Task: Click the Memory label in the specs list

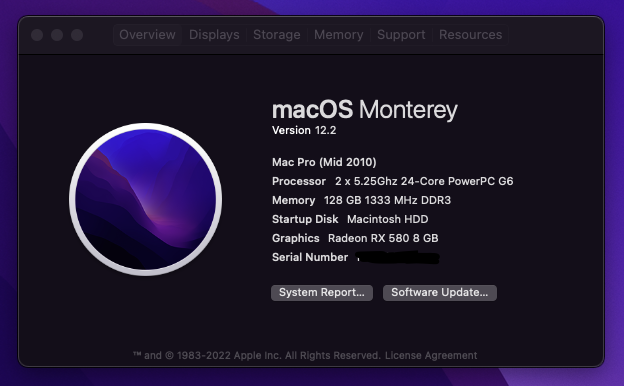Action: pos(293,200)
